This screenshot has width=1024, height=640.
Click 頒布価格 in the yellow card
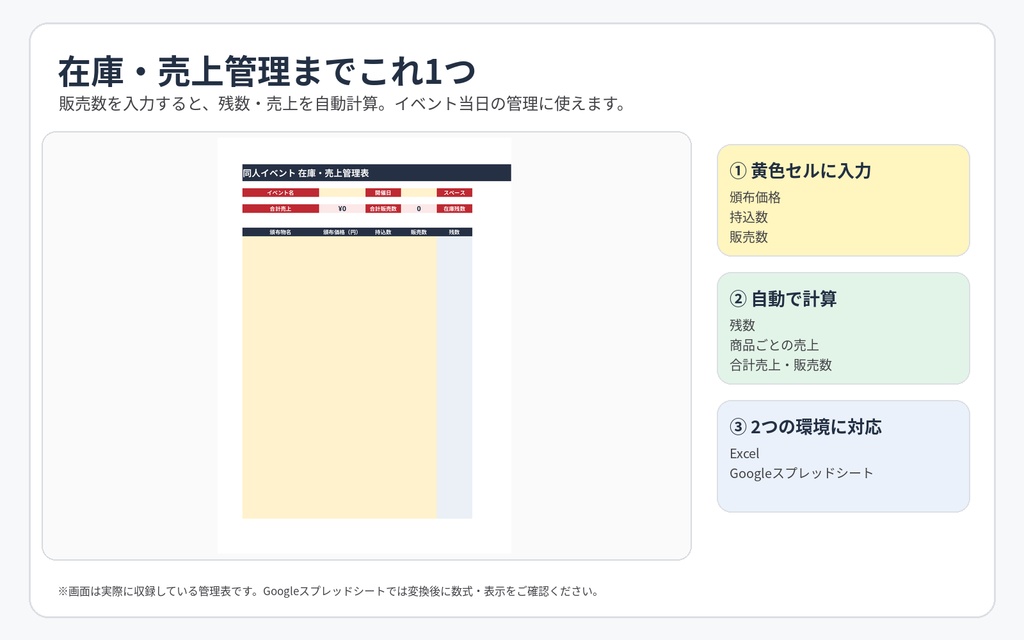point(755,197)
